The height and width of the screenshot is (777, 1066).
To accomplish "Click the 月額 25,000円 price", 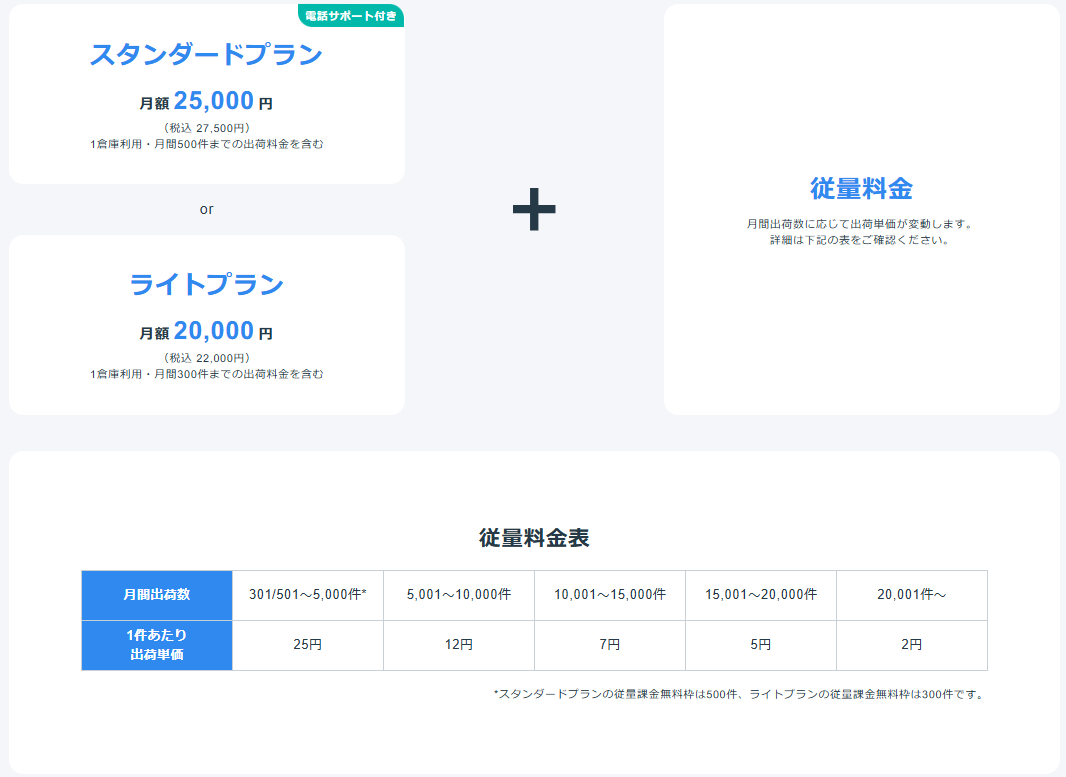I will tap(206, 101).
